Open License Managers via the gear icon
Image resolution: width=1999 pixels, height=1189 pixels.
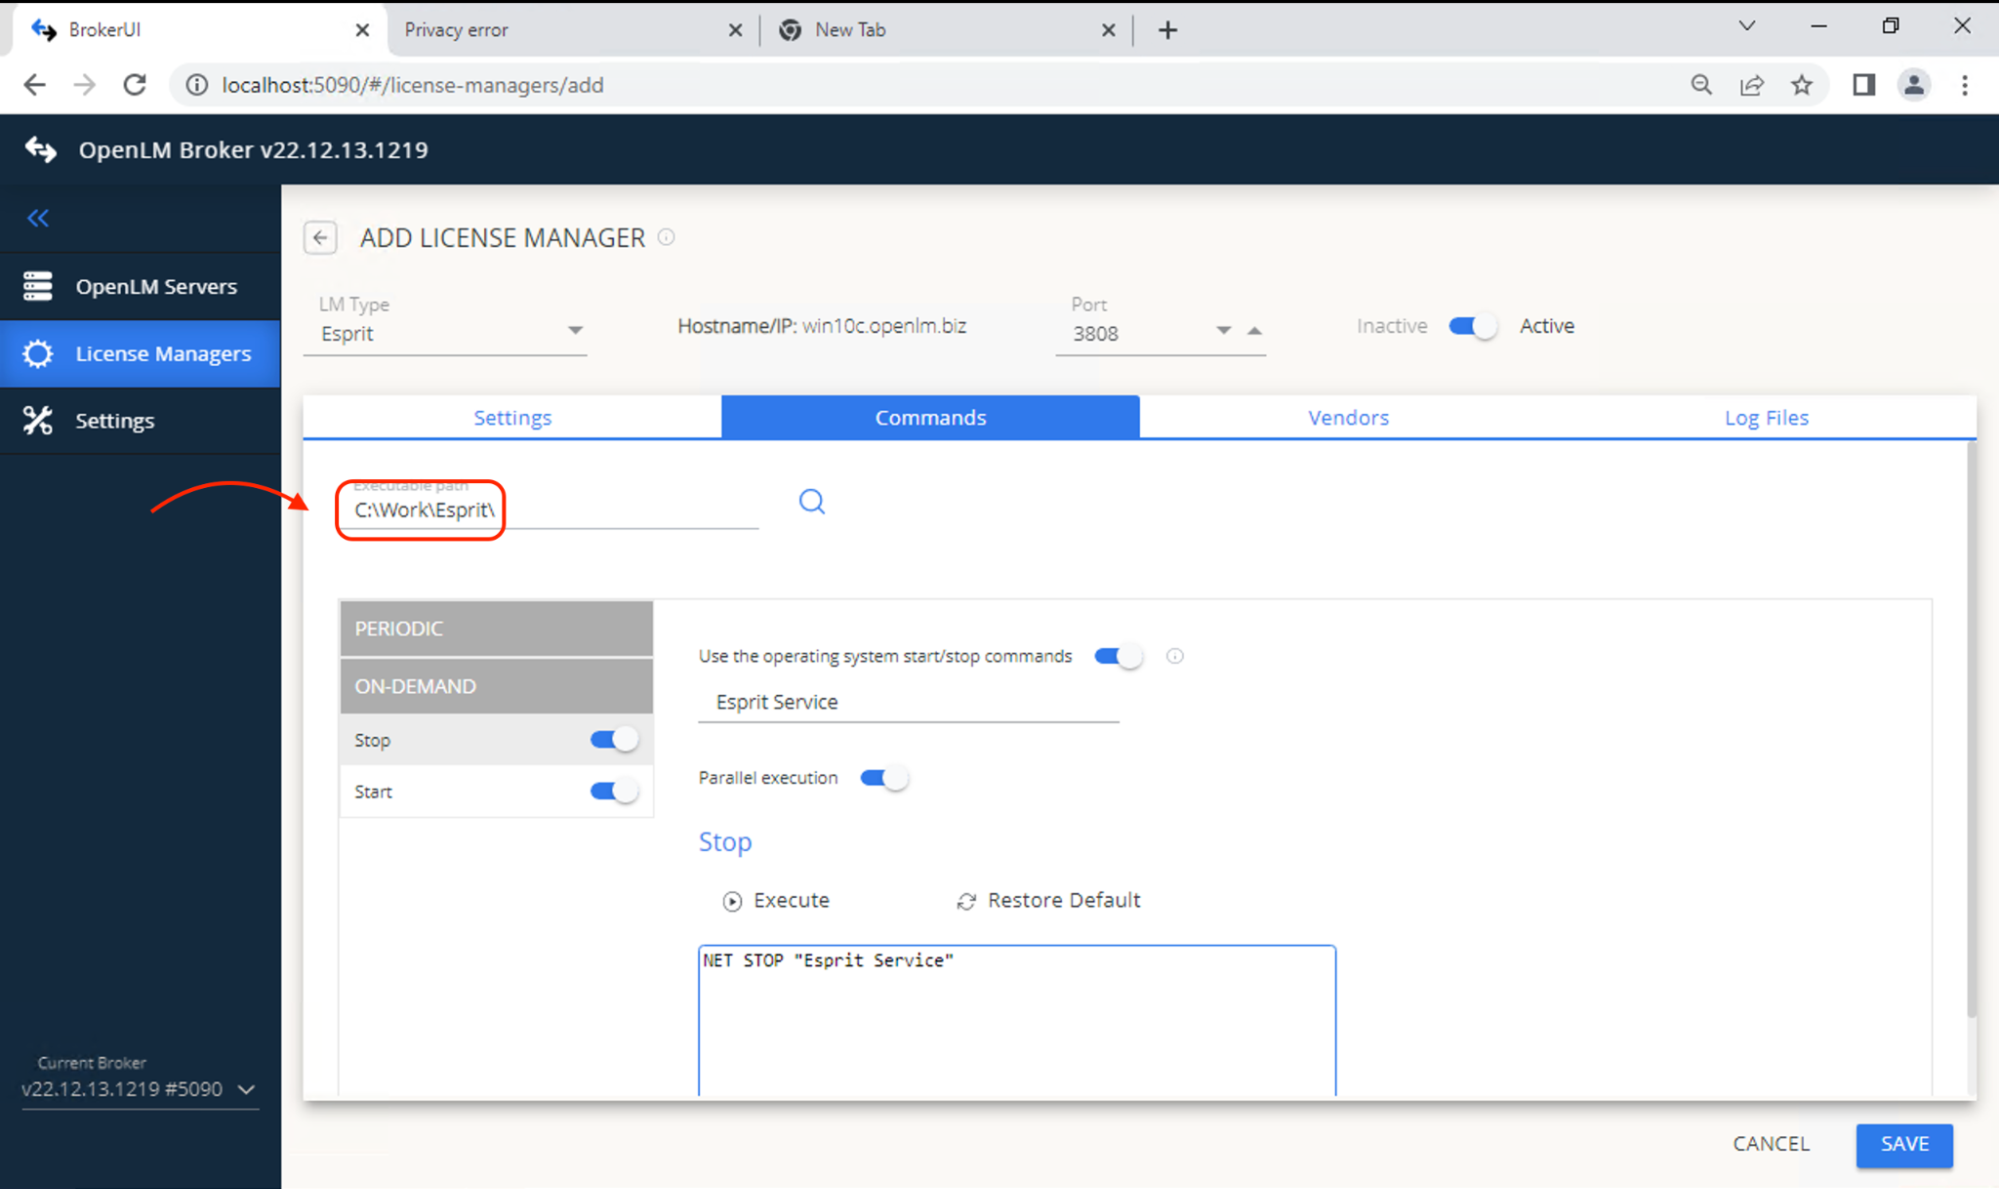coord(37,353)
